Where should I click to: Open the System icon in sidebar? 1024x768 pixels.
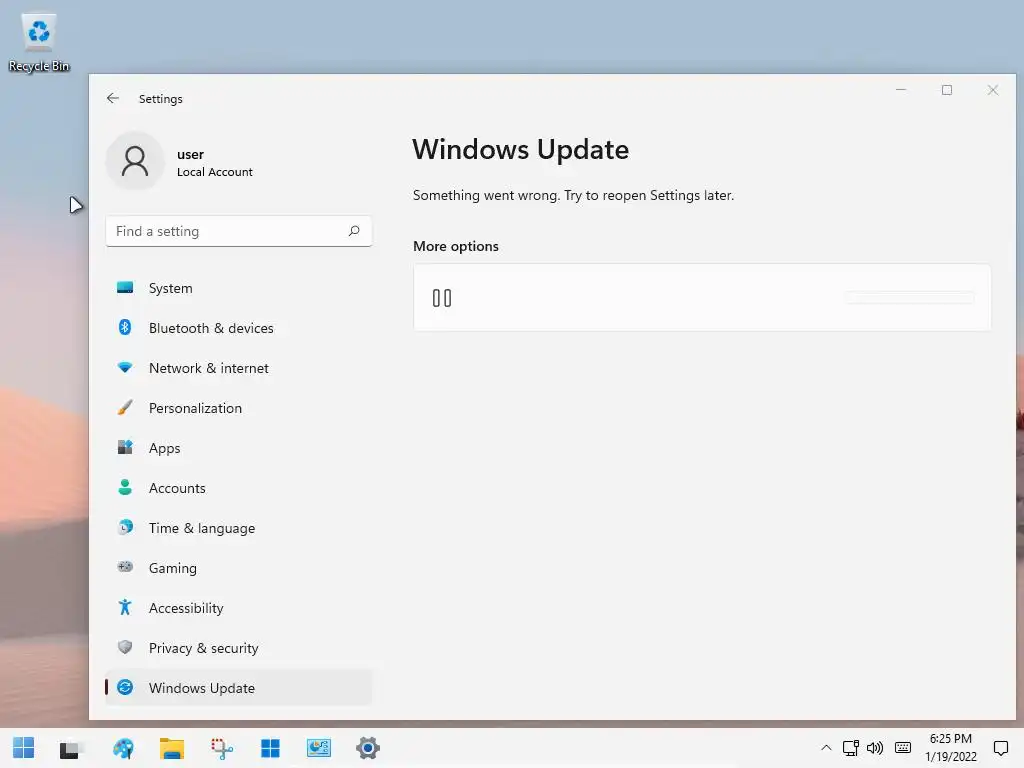(x=125, y=287)
